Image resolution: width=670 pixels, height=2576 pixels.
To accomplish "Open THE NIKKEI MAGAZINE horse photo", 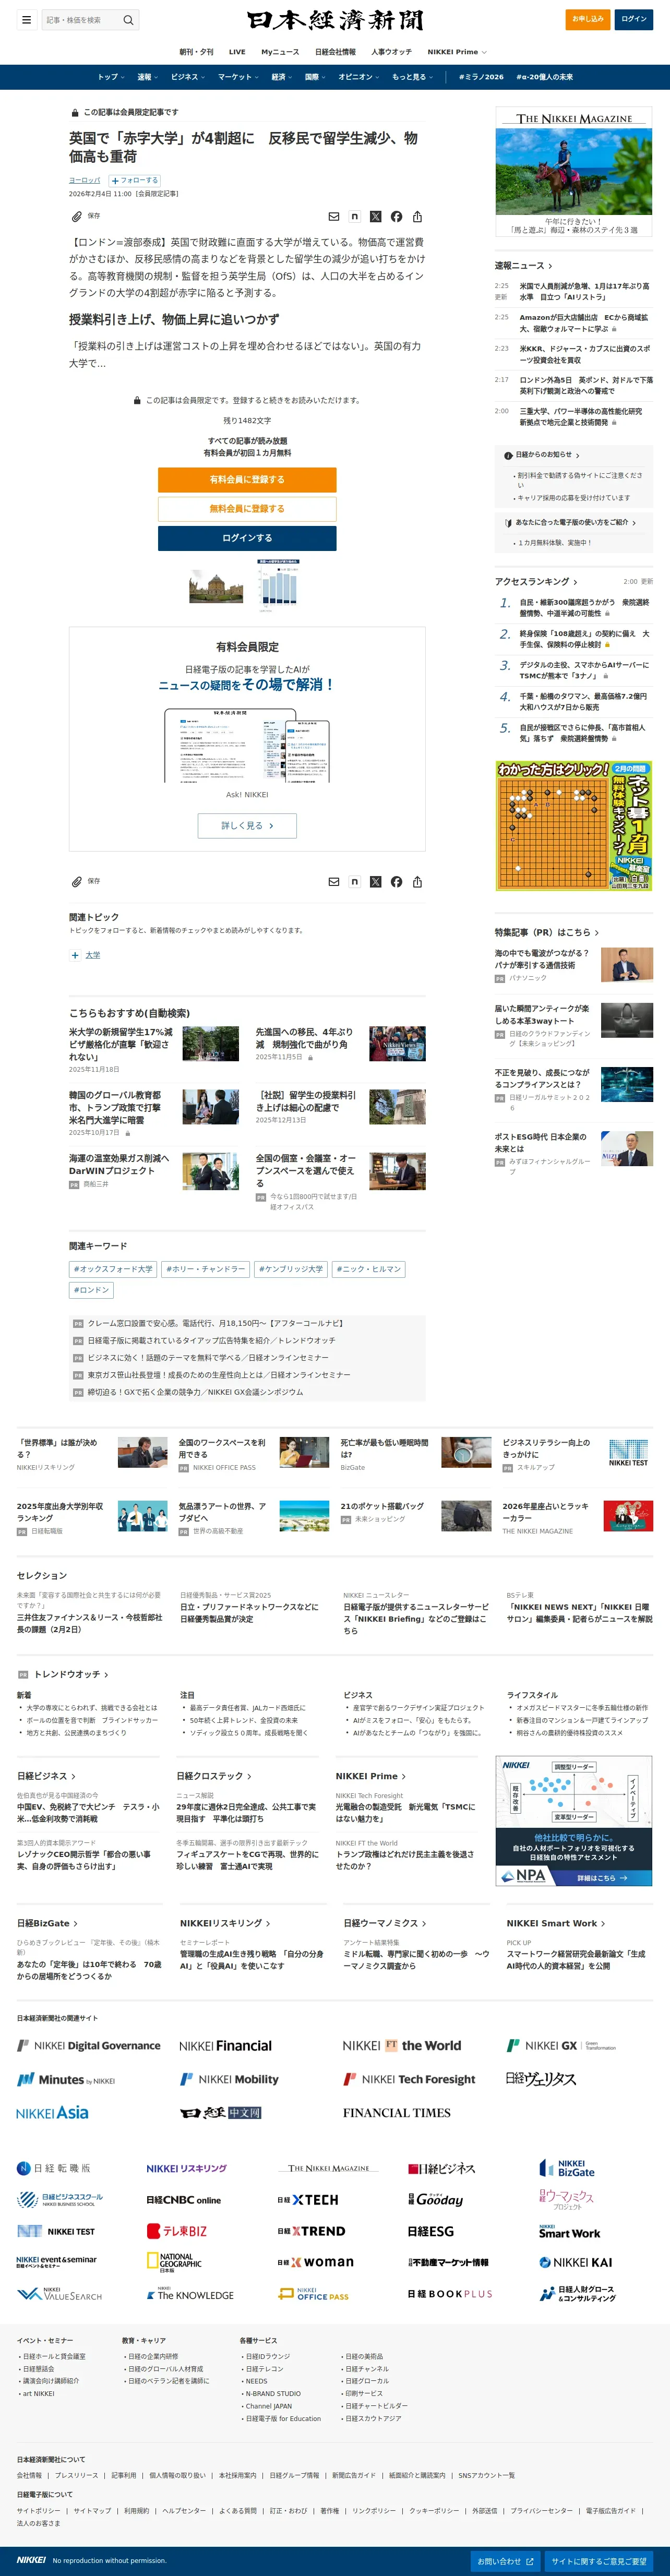I will [574, 171].
